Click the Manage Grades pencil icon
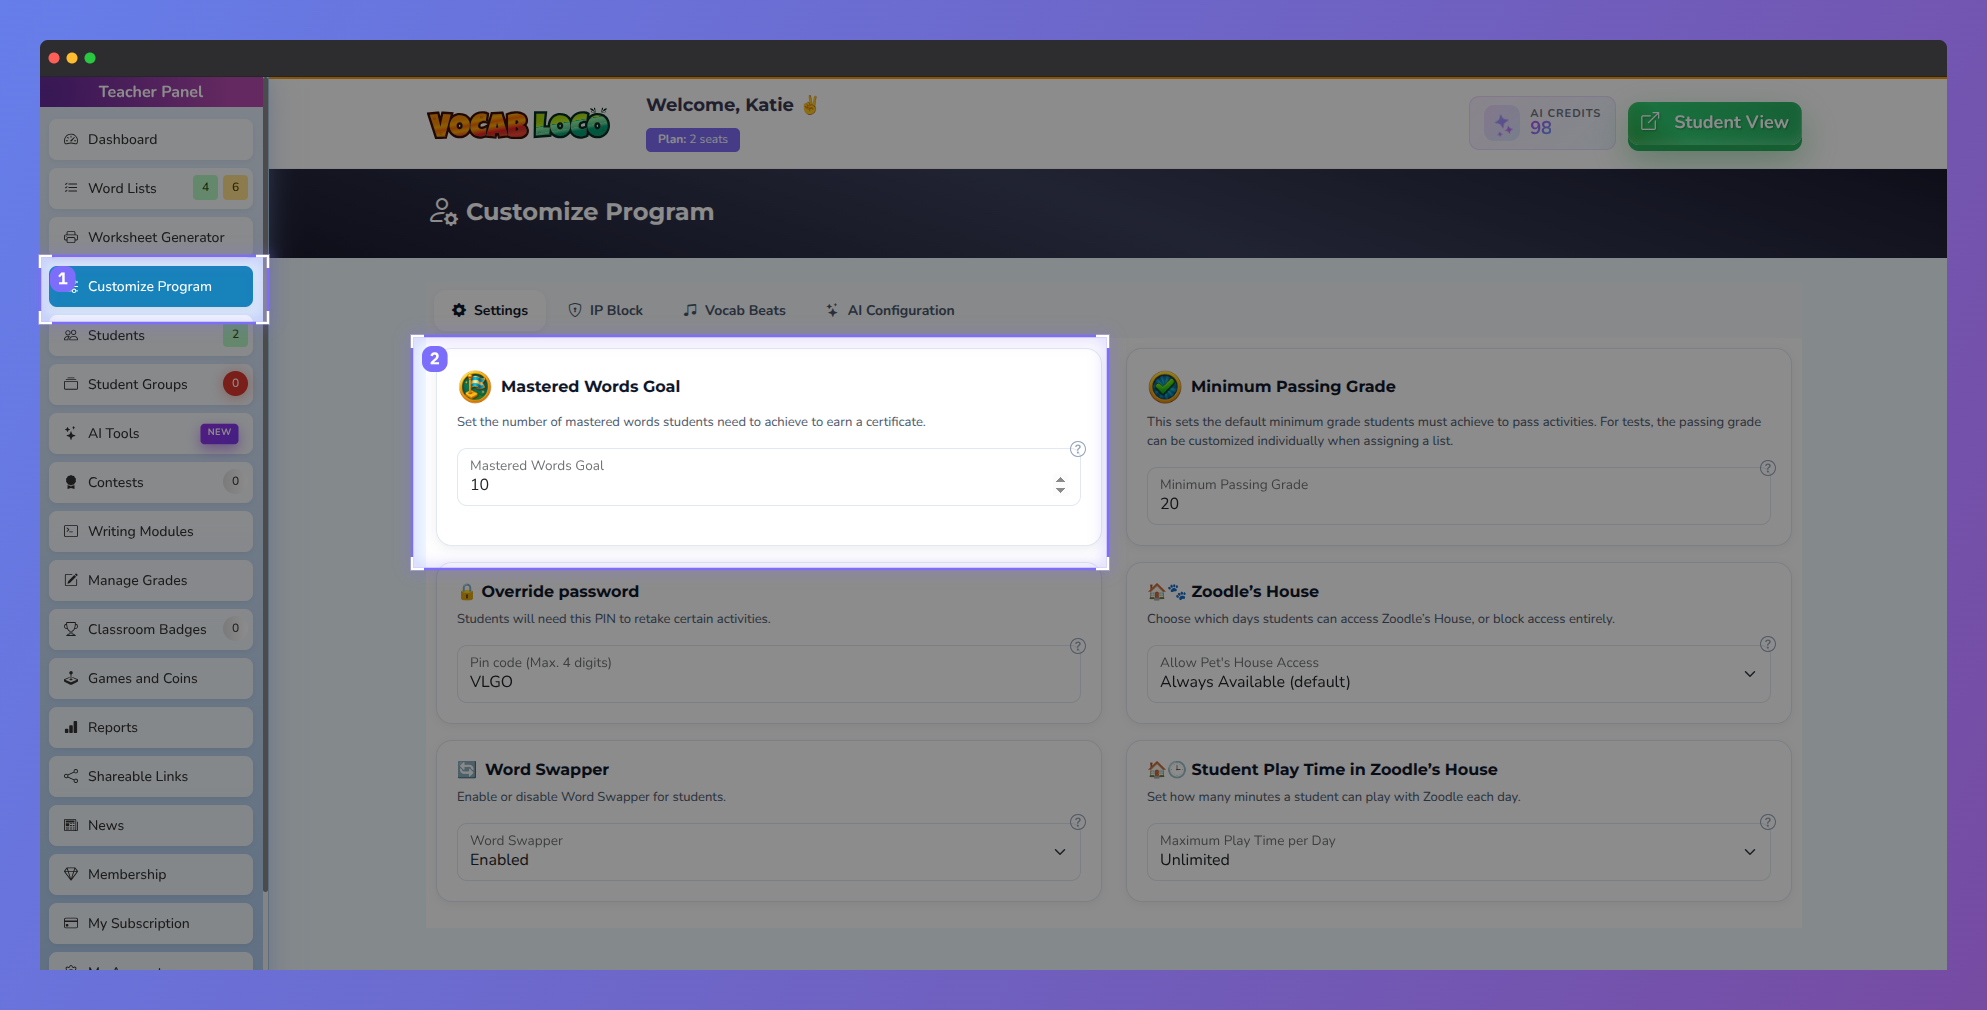Image resolution: width=1987 pixels, height=1010 pixels. 71,580
